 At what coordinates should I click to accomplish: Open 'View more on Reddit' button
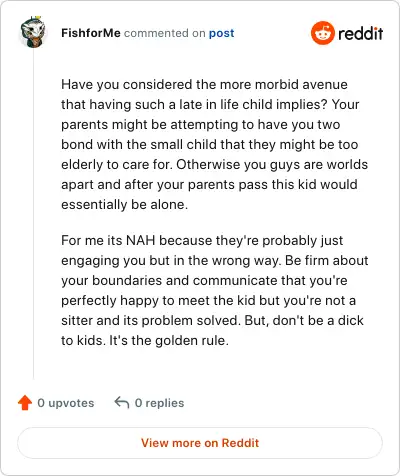200,443
